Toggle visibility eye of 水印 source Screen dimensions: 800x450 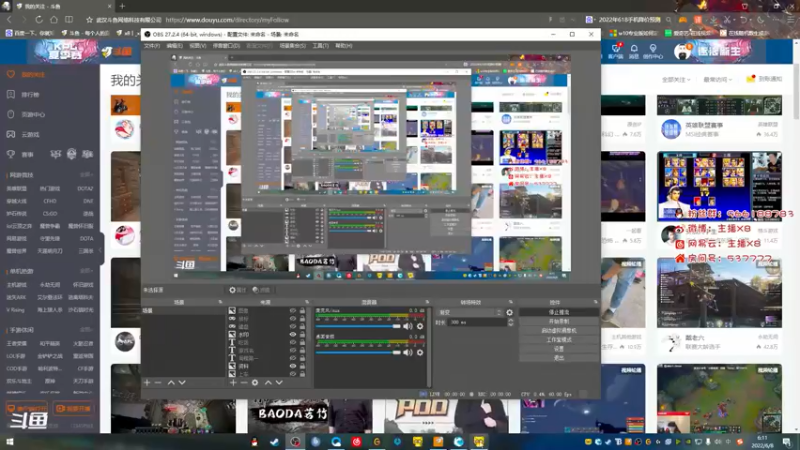click(293, 334)
